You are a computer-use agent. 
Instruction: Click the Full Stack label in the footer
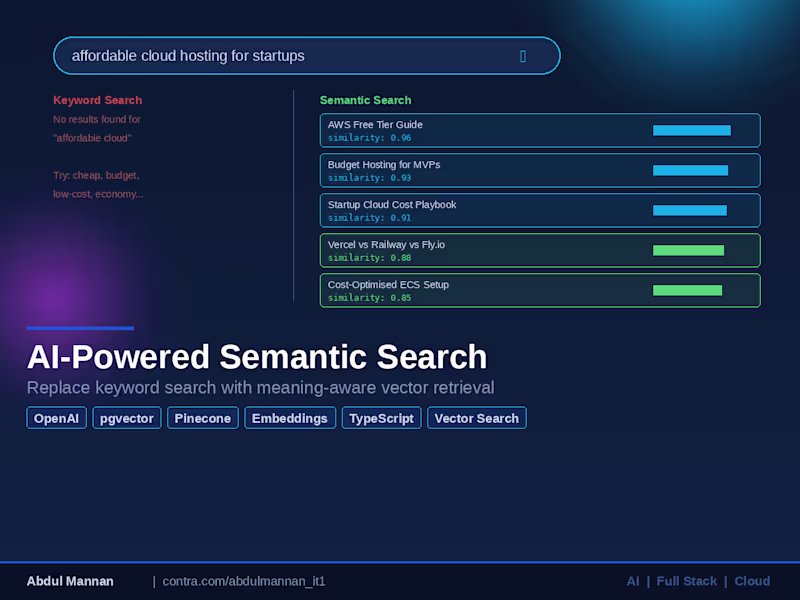(686, 581)
